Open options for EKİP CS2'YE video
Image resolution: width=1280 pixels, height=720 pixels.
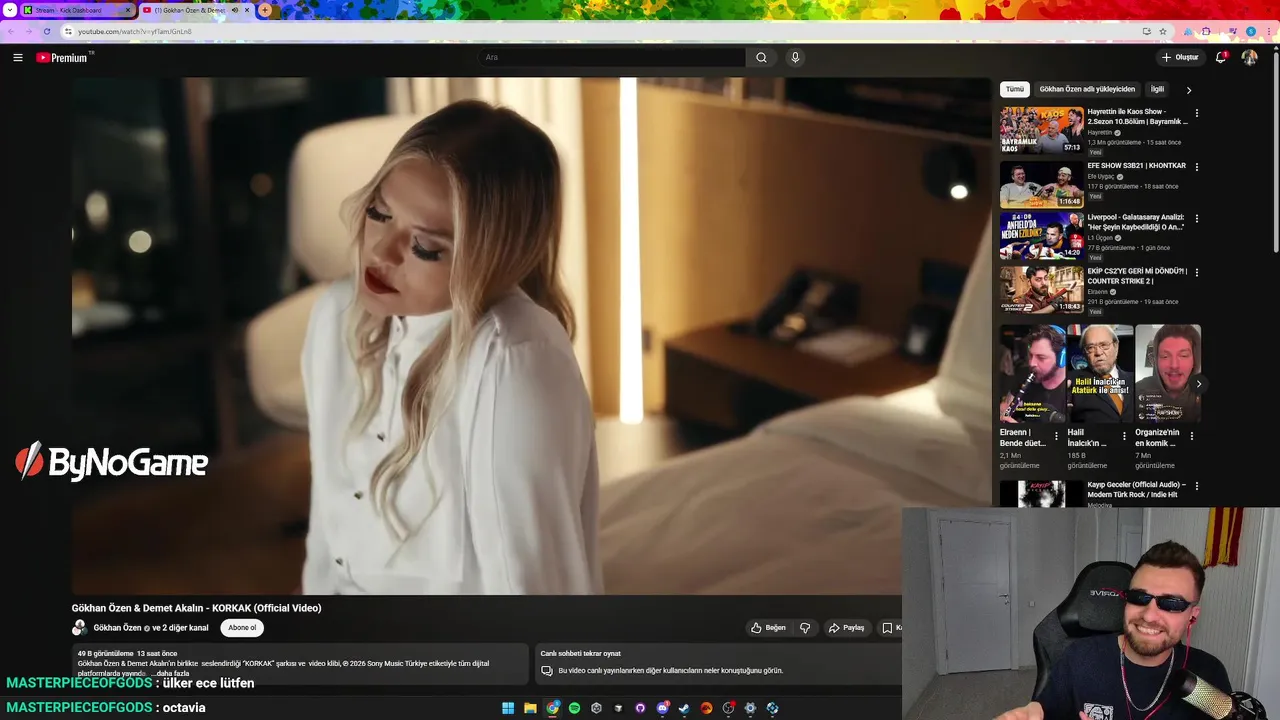(x=1196, y=272)
